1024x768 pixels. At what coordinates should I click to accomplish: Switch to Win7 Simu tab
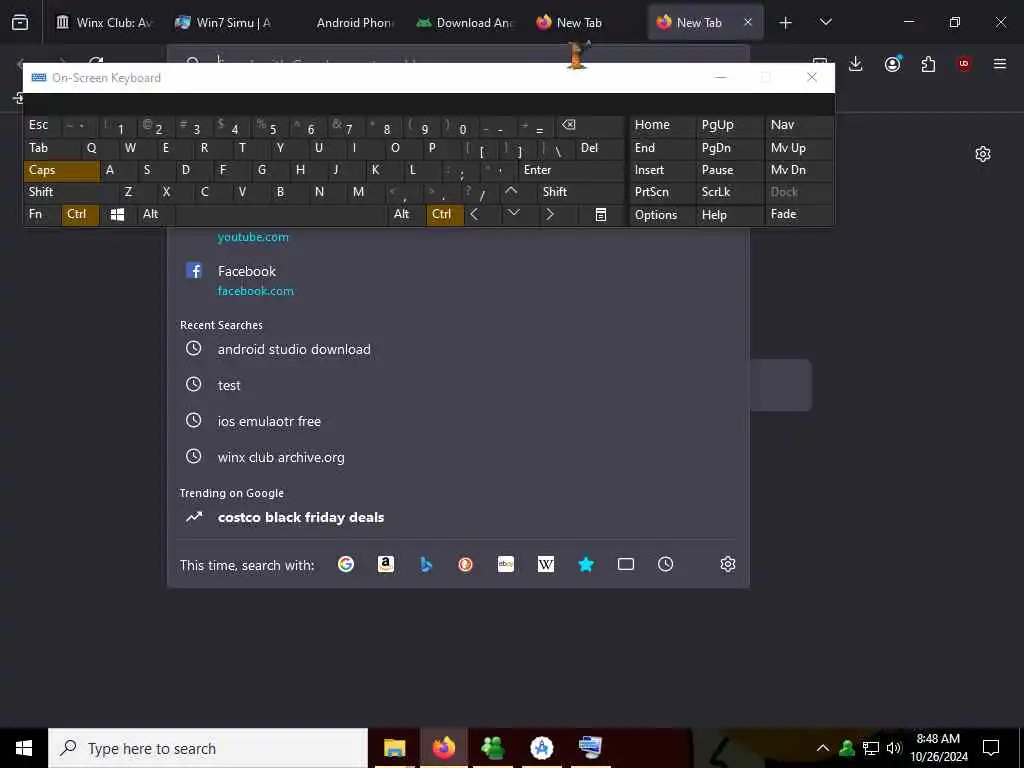tap(224, 23)
